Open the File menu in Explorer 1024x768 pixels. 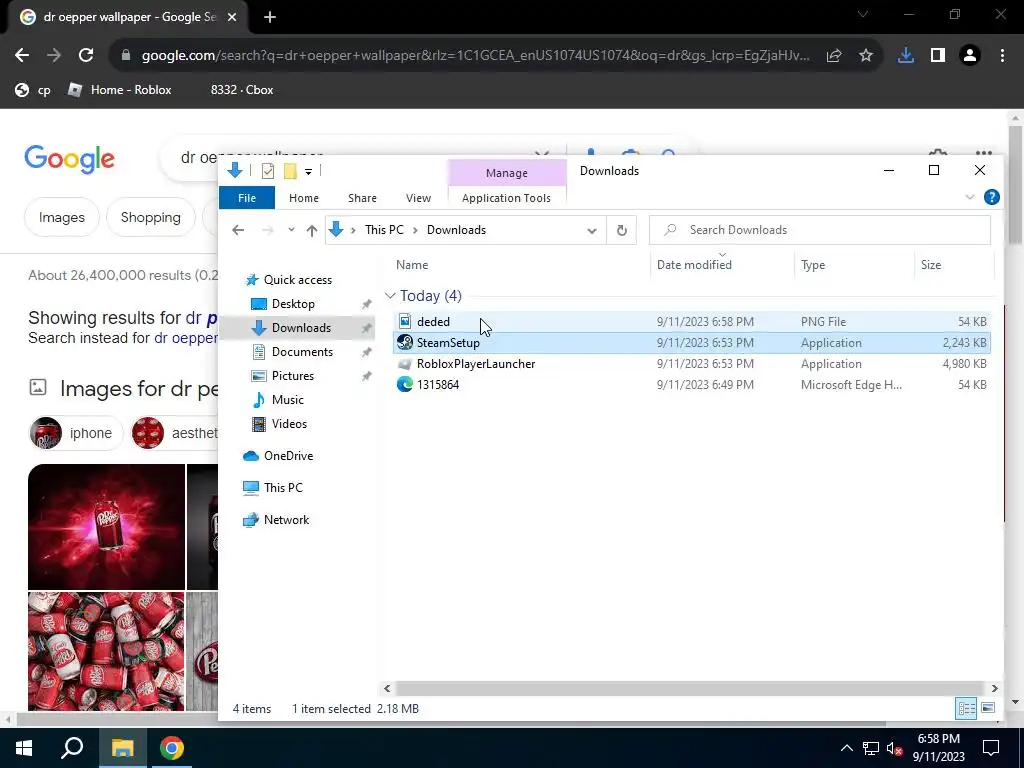[247, 198]
